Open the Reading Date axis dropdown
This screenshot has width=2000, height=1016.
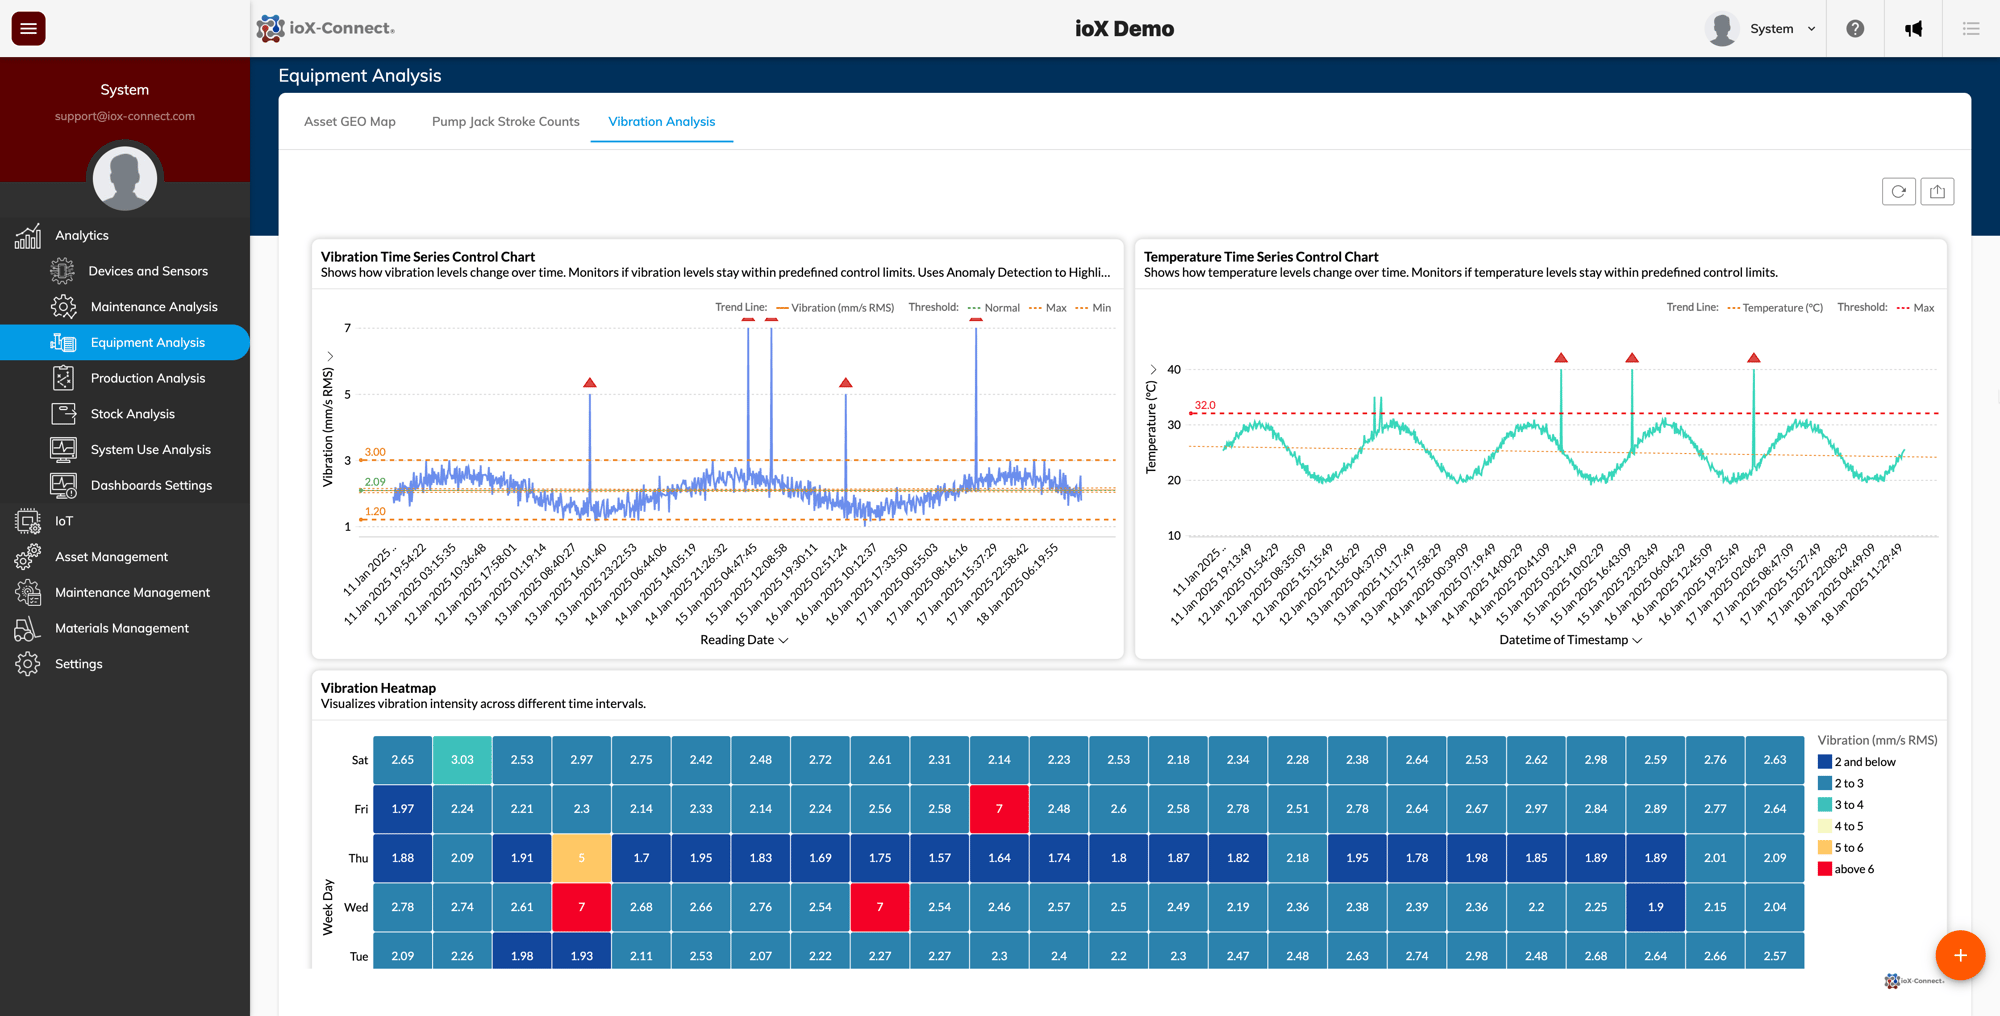pos(742,639)
